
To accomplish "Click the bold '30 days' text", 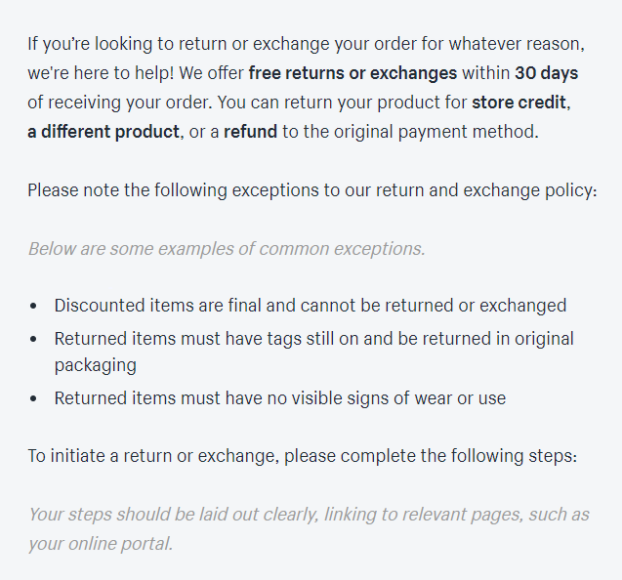I will (546, 73).
